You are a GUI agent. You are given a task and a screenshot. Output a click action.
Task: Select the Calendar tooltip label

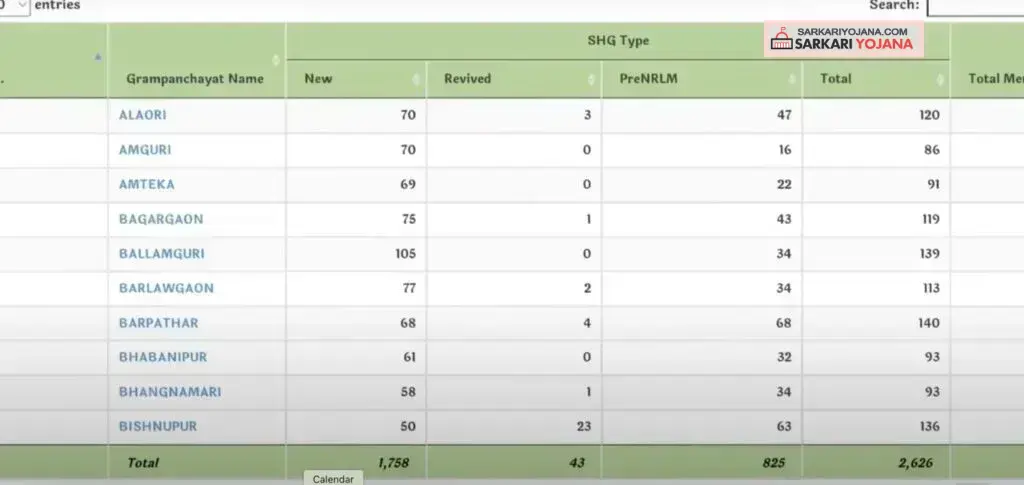(x=333, y=479)
